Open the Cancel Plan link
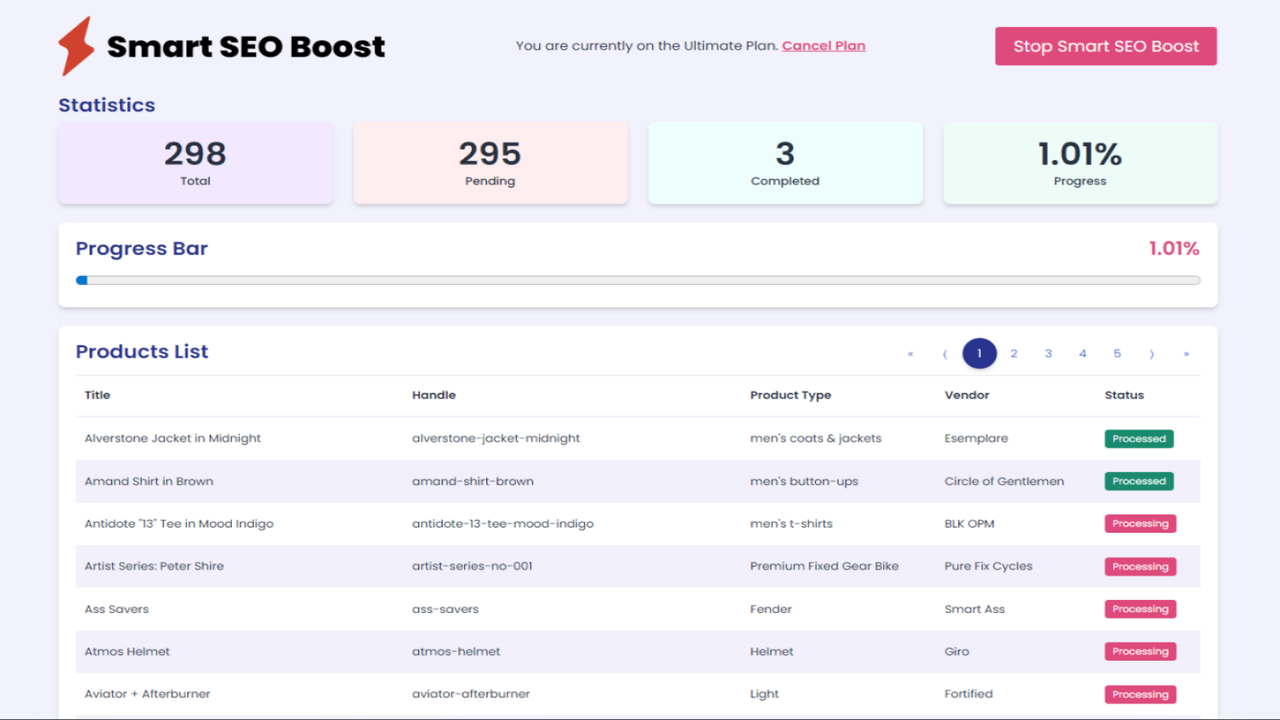Viewport: 1280px width, 720px height. tap(823, 45)
